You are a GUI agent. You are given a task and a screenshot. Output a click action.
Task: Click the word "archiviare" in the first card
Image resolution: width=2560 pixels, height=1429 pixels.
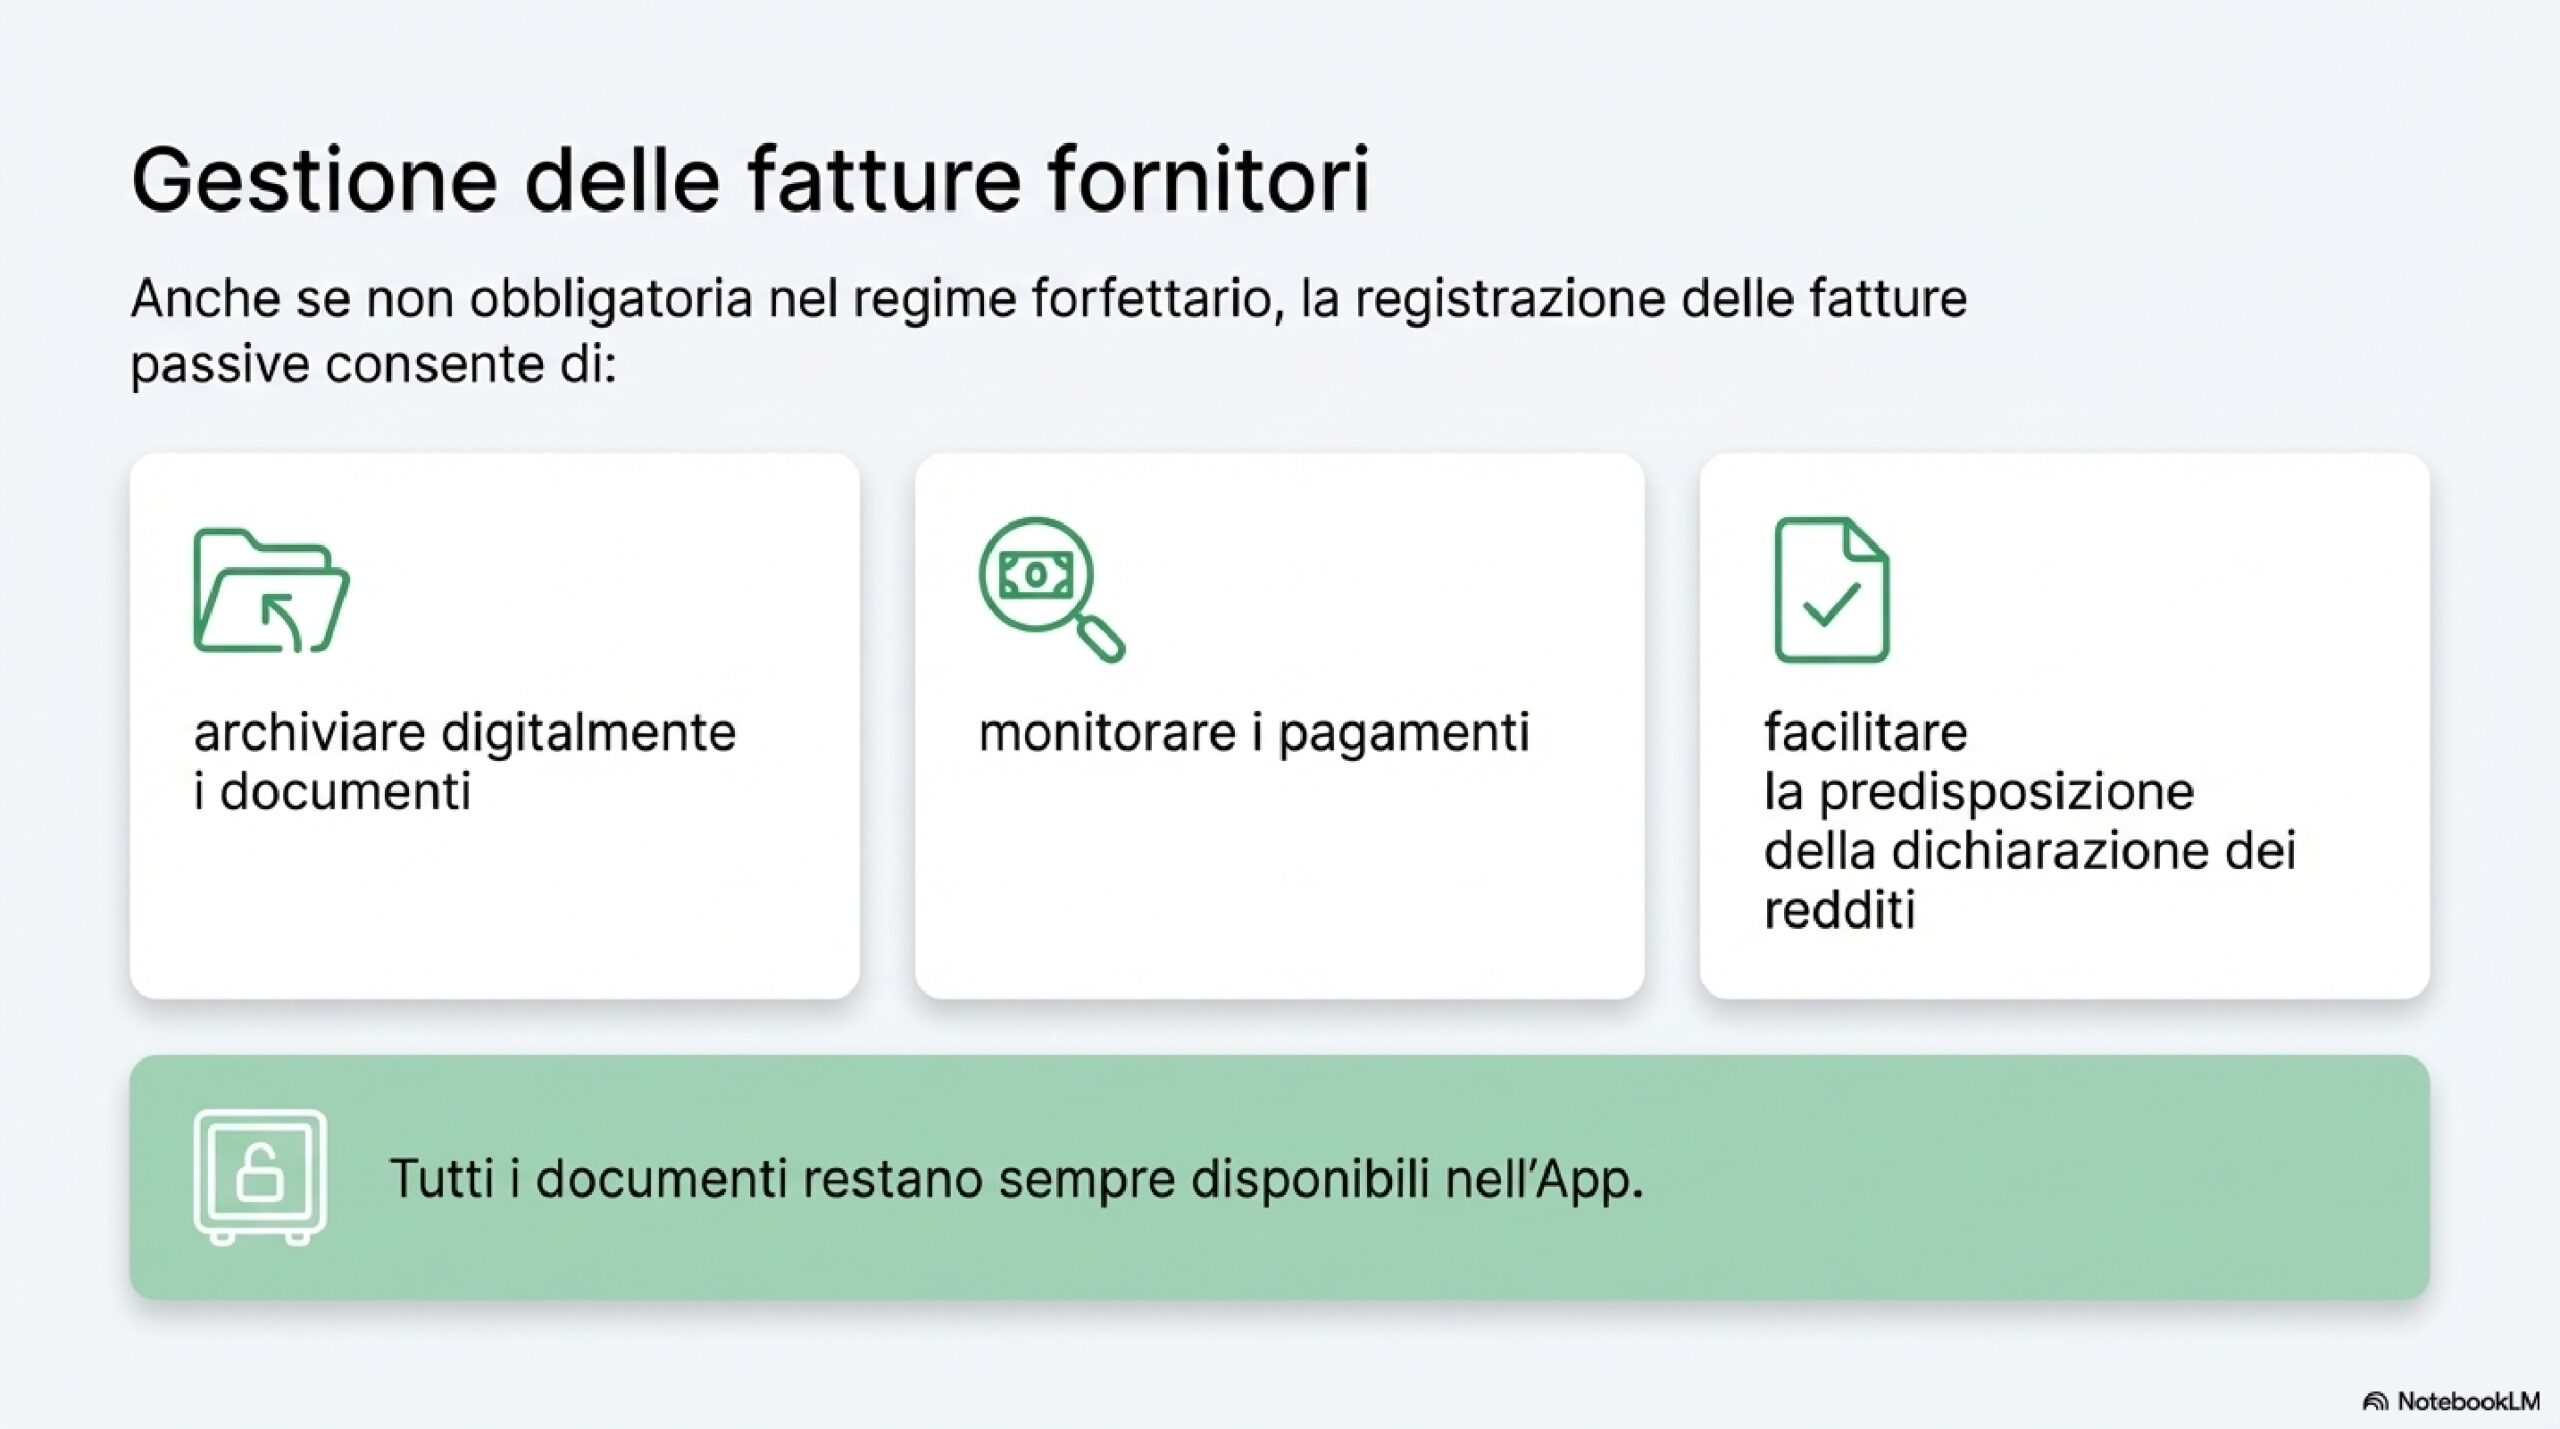pyautogui.click(x=309, y=732)
